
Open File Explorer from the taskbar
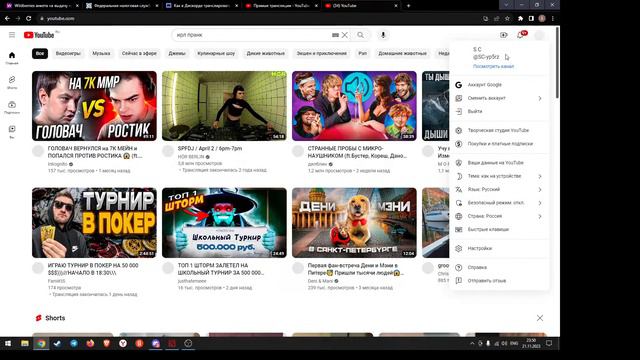(25, 343)
